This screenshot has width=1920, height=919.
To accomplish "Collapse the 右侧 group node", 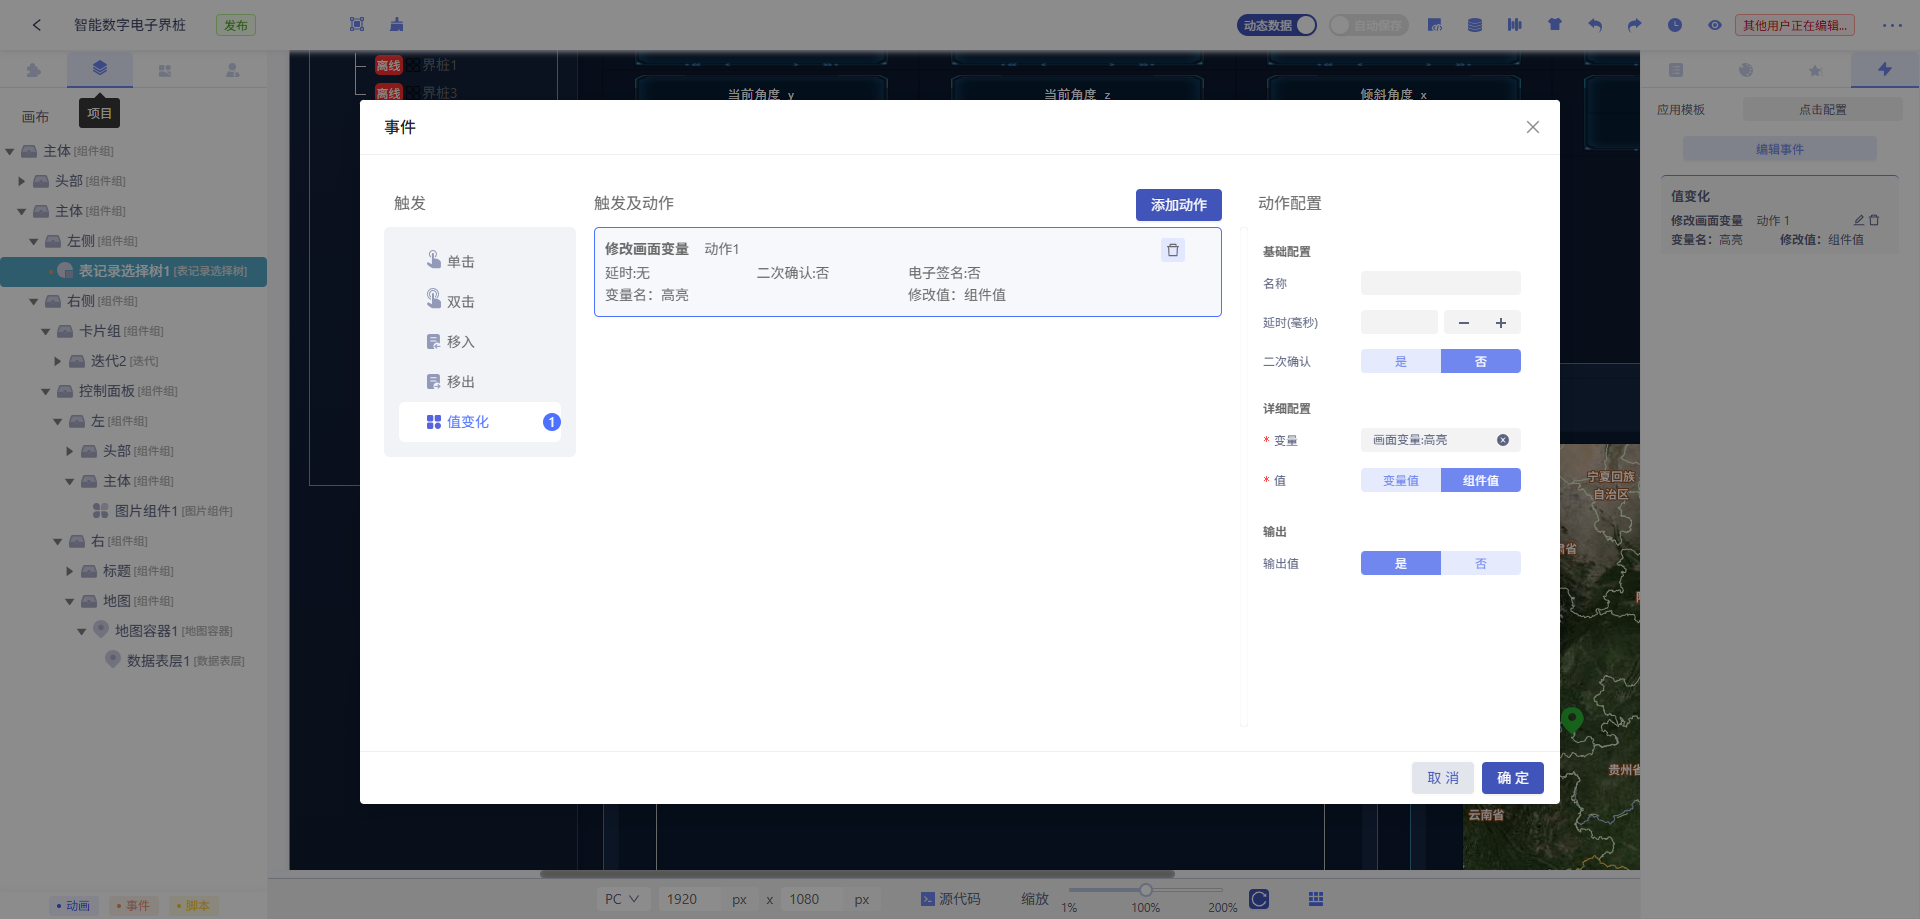I will pos(34,302).
